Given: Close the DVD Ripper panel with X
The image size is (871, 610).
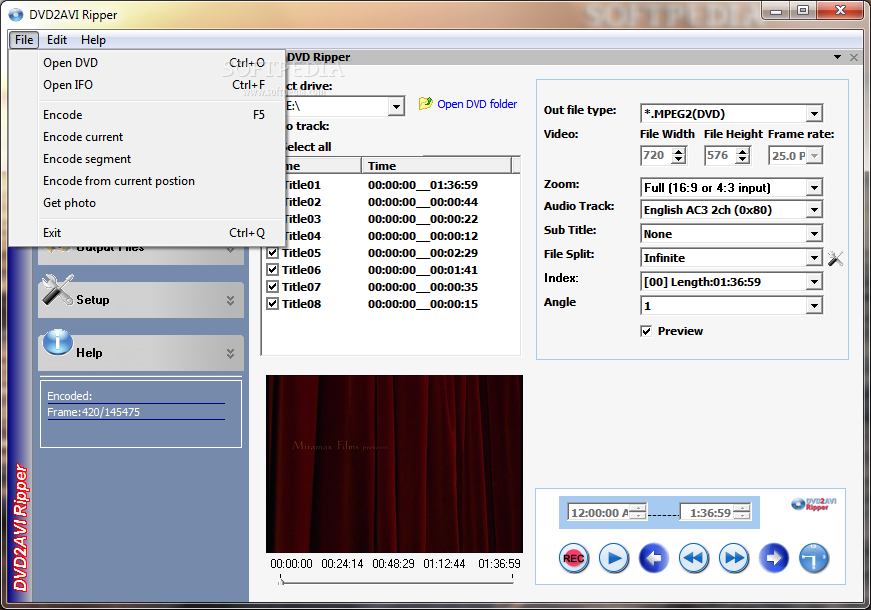Looking at the screenshot, I should (x=854, y=57).
